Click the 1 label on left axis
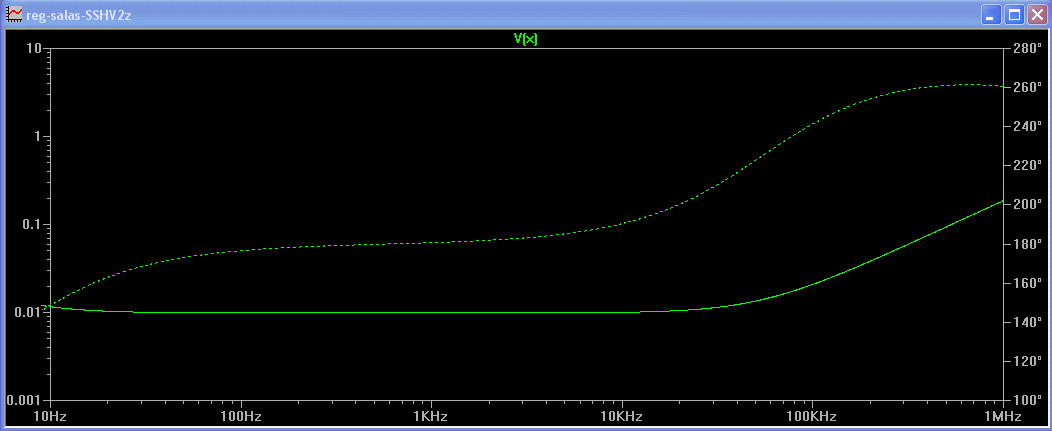The width and height of the screenshot is (1052, 431). [x=39, y=136]
